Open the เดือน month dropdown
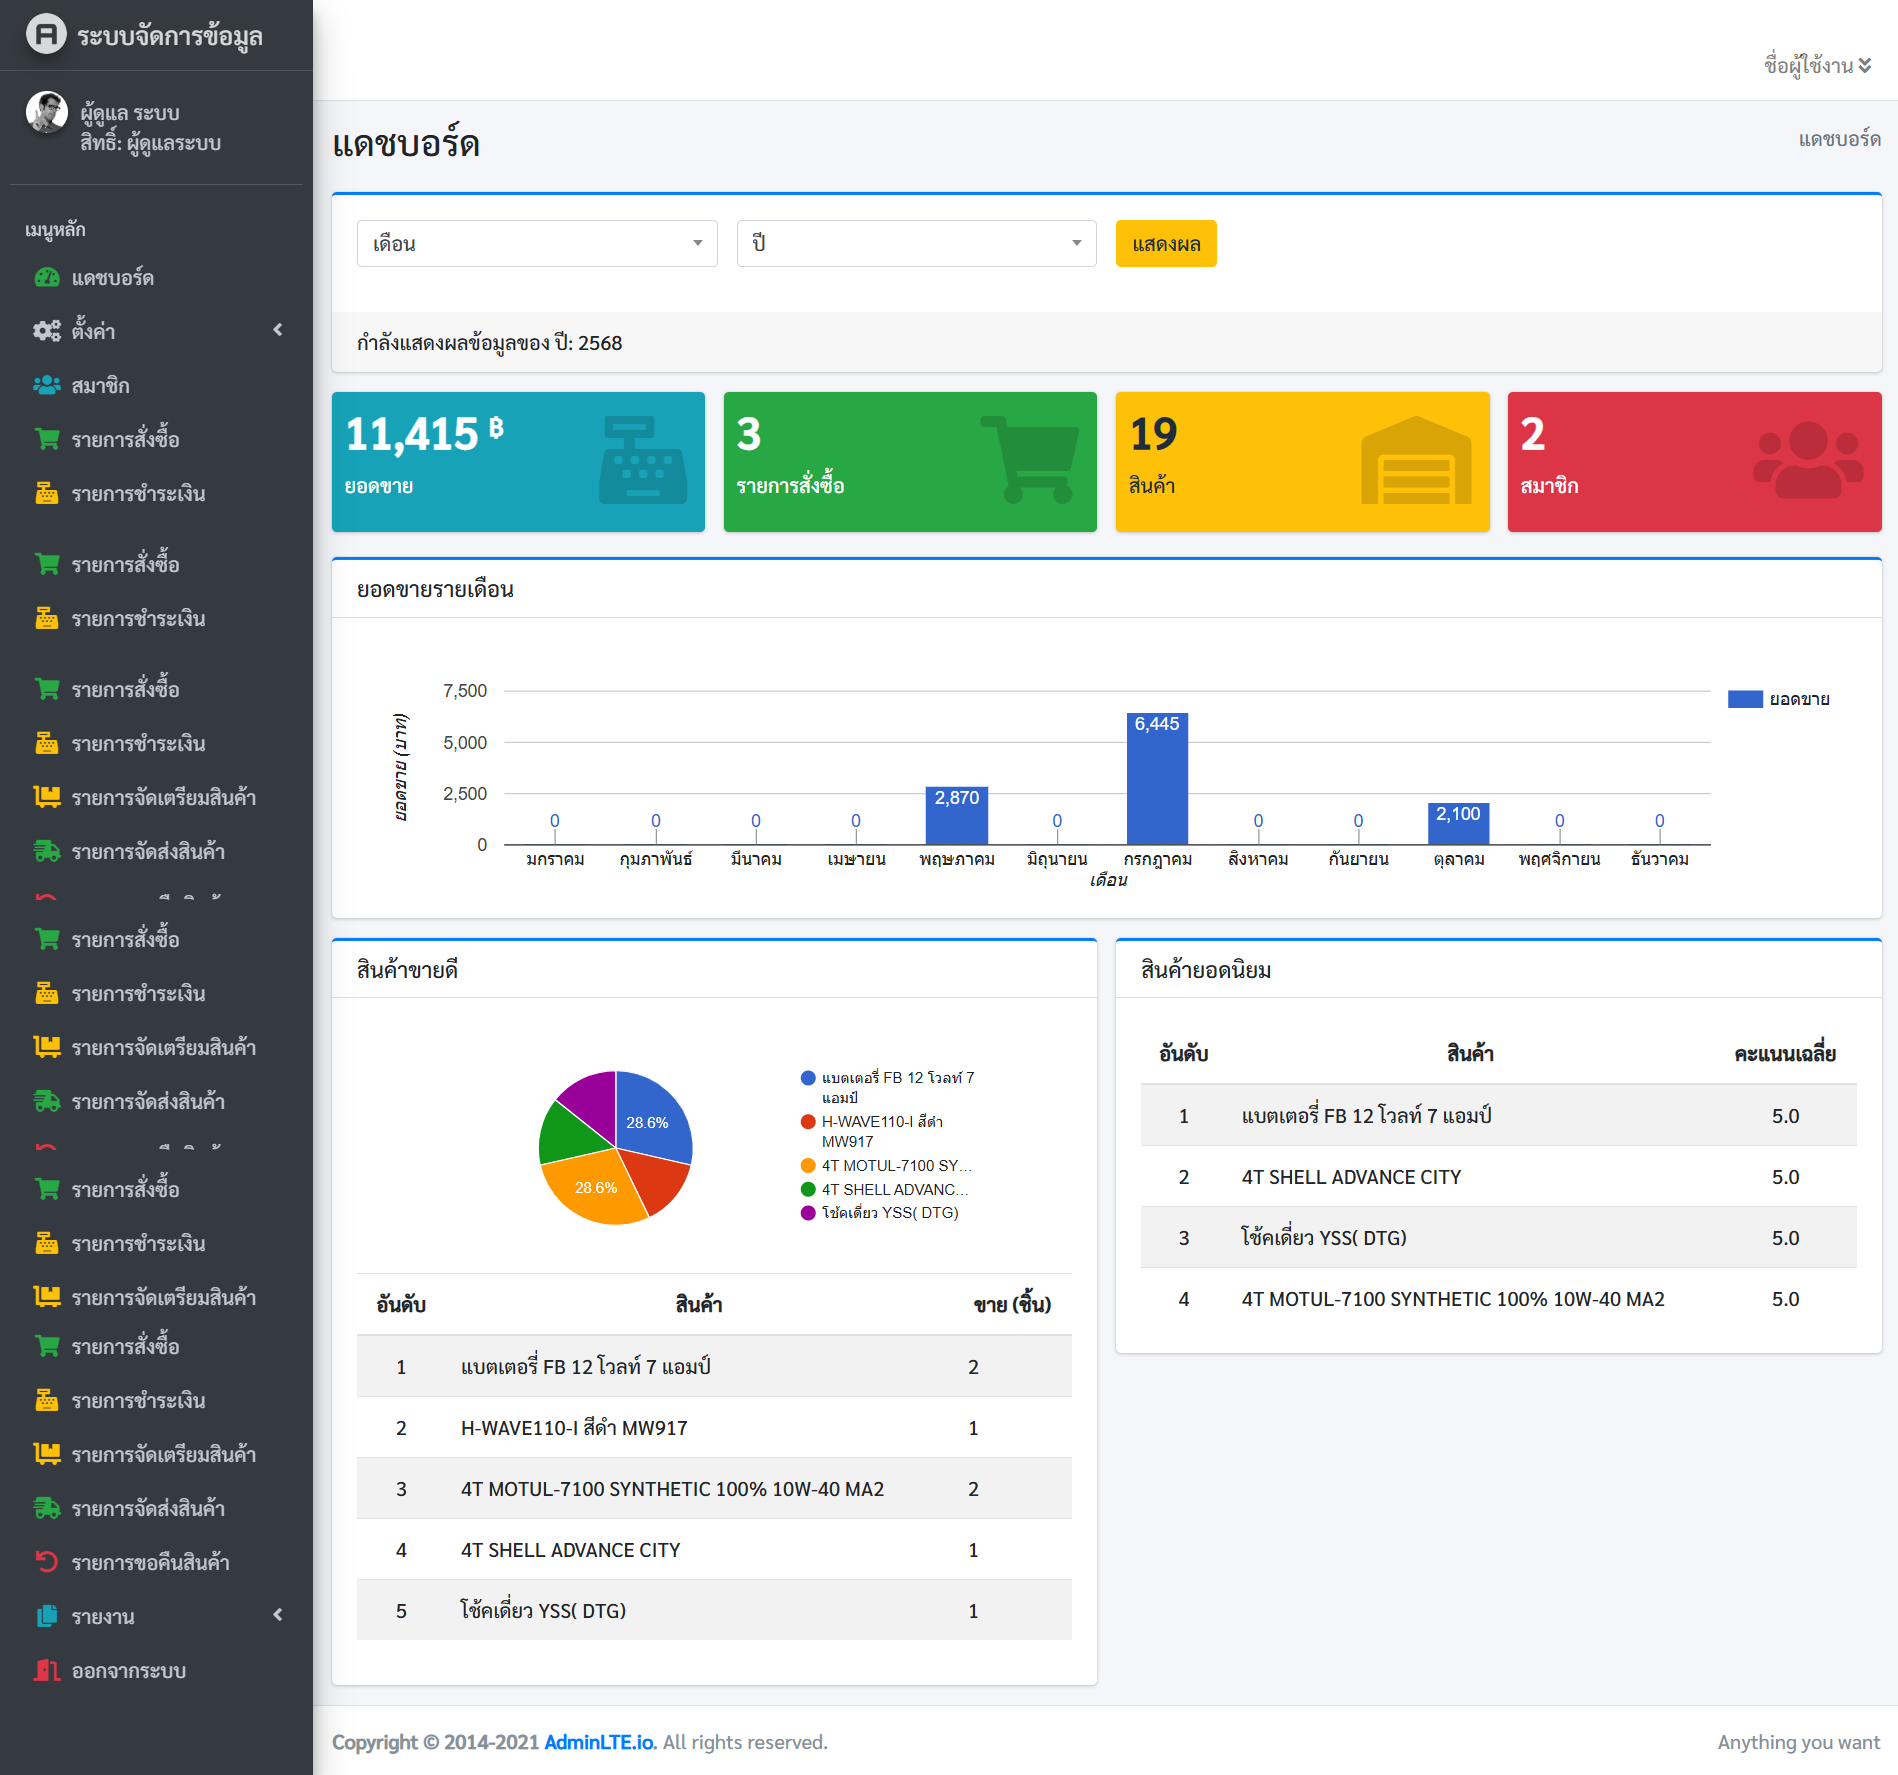Viewport: 1898px width, 1775px height. point(537,244)
